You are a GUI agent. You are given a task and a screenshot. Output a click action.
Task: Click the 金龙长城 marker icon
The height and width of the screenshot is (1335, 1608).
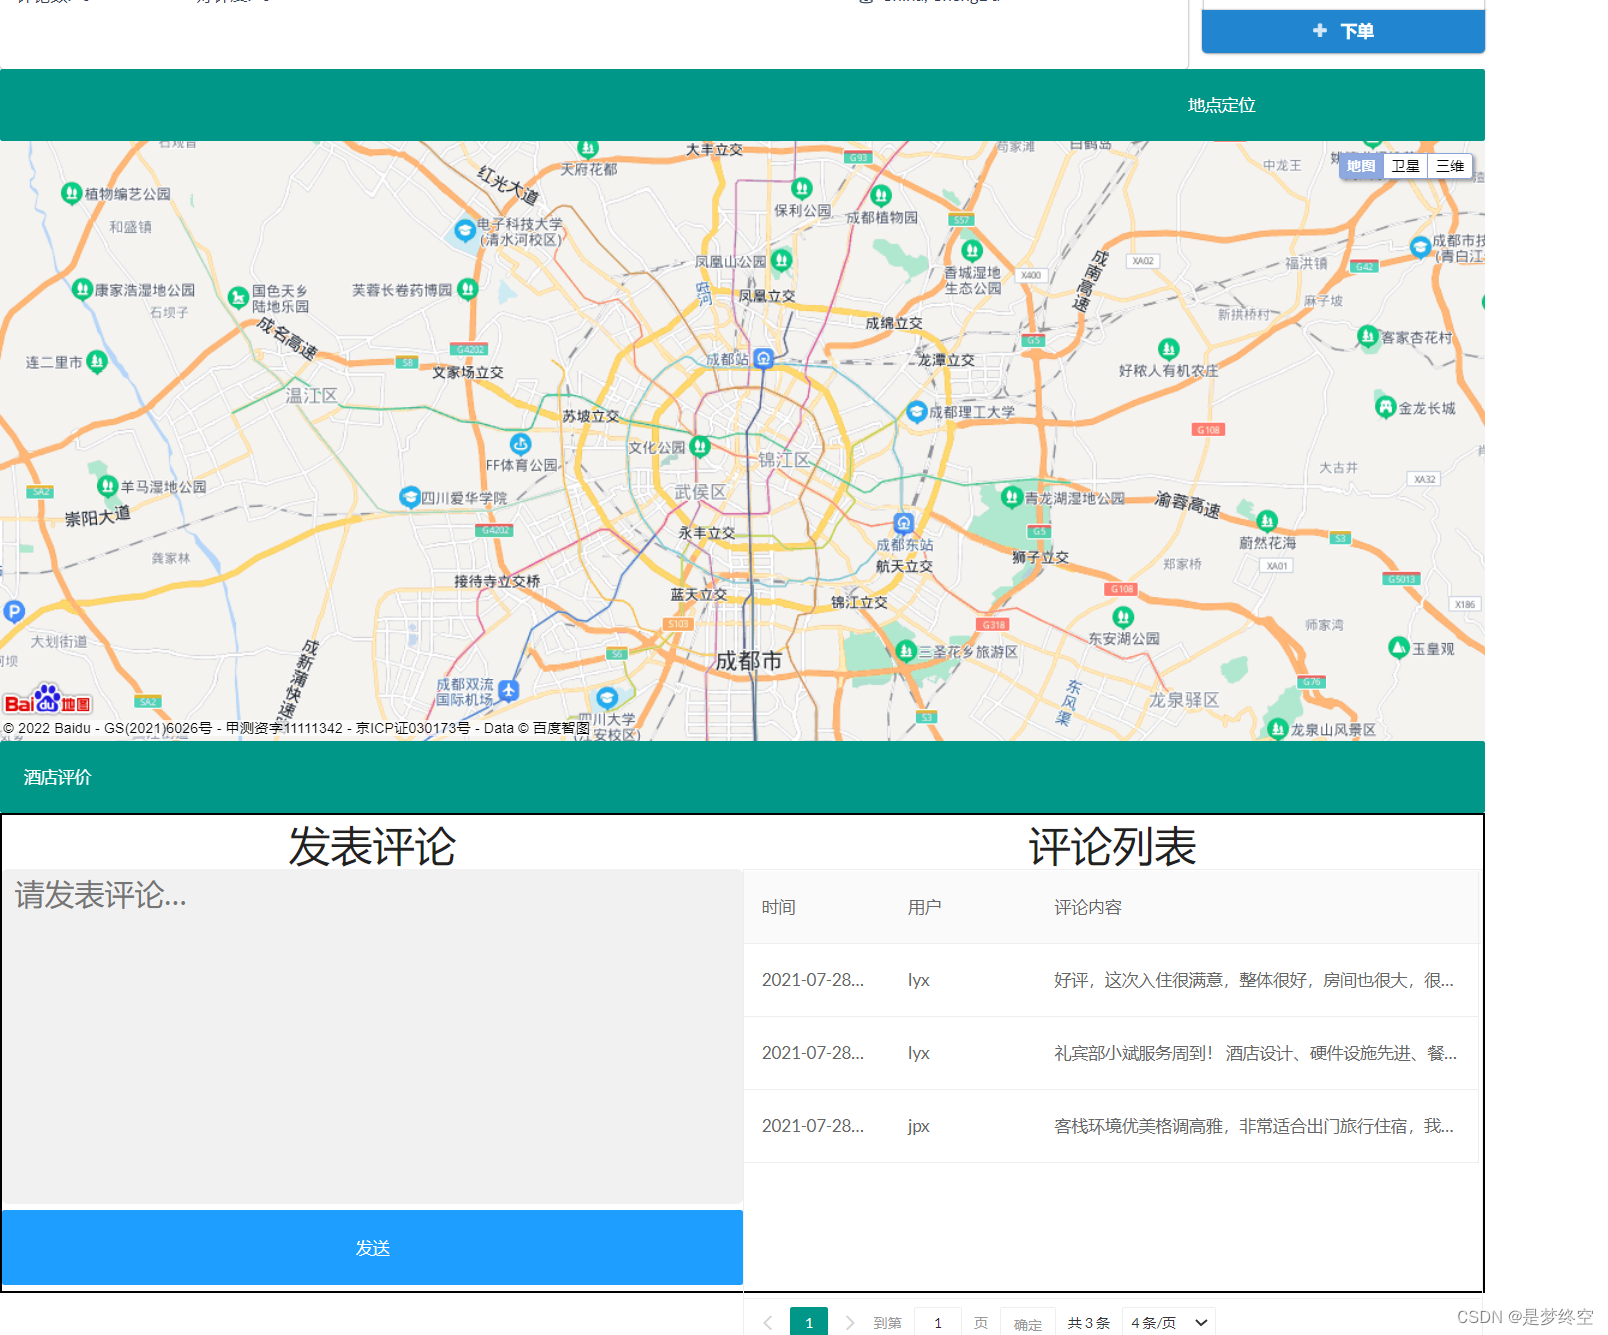[x=1385, y=407]
